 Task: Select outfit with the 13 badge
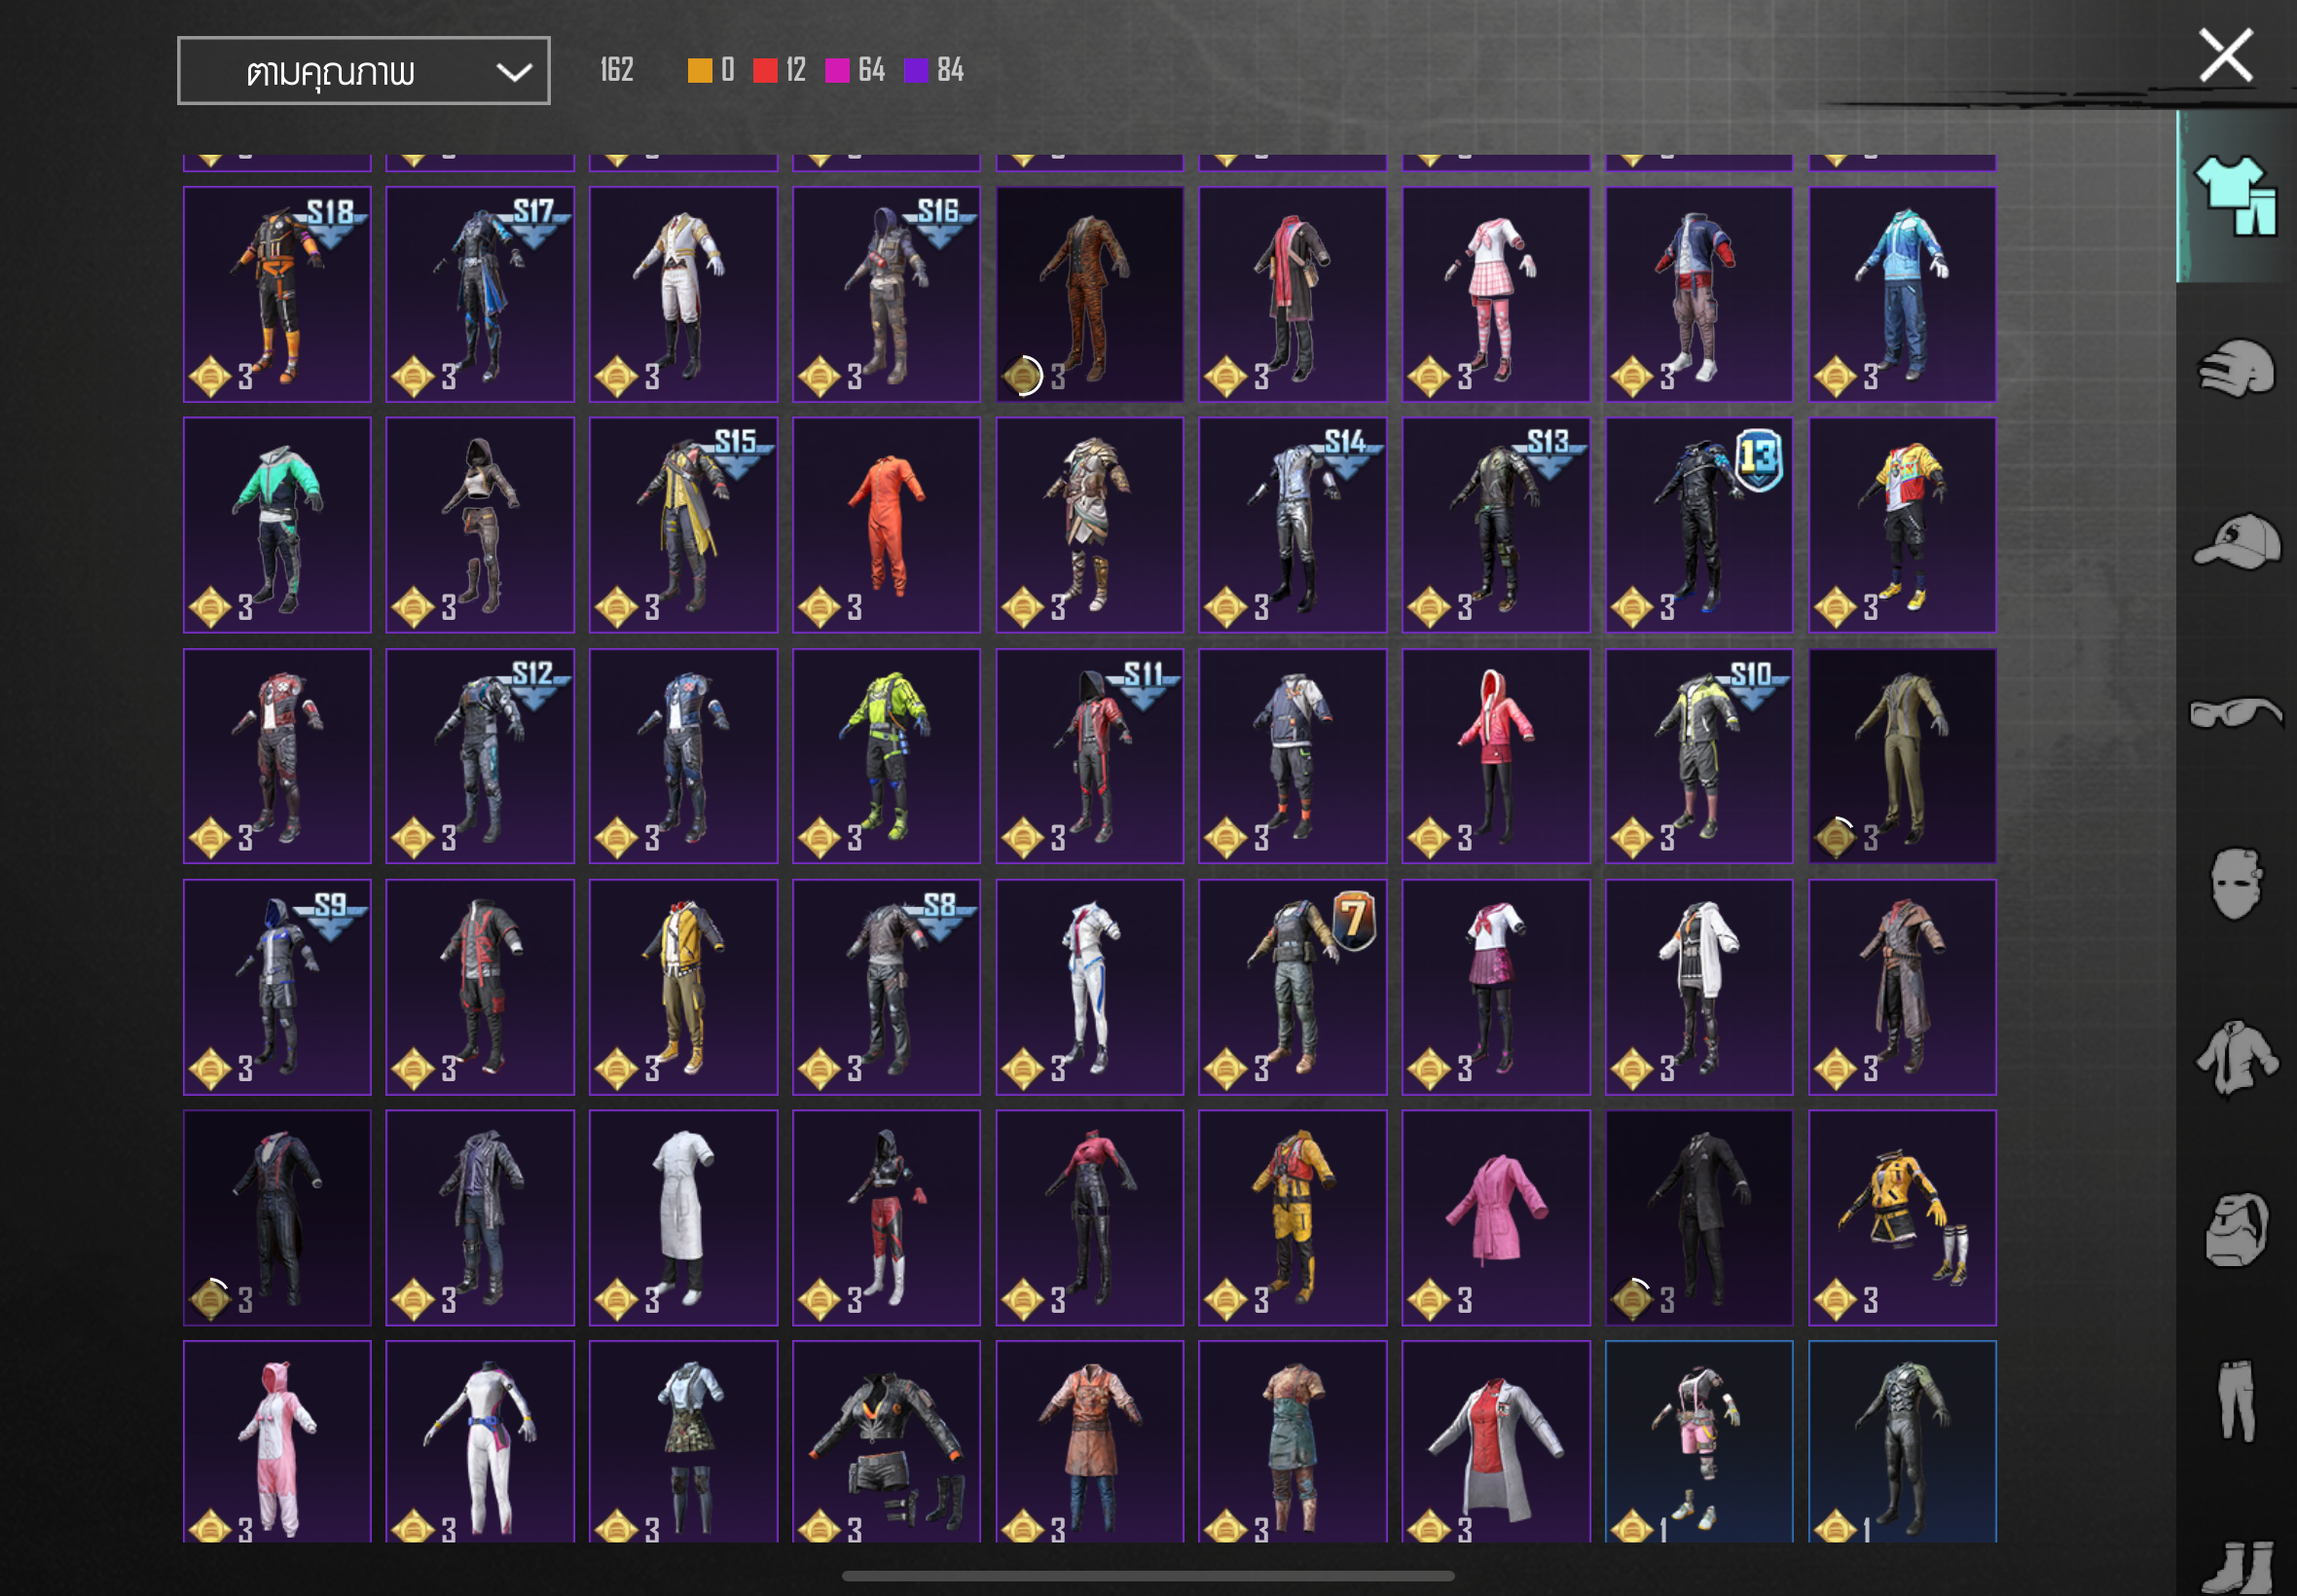coord(1698,525)
